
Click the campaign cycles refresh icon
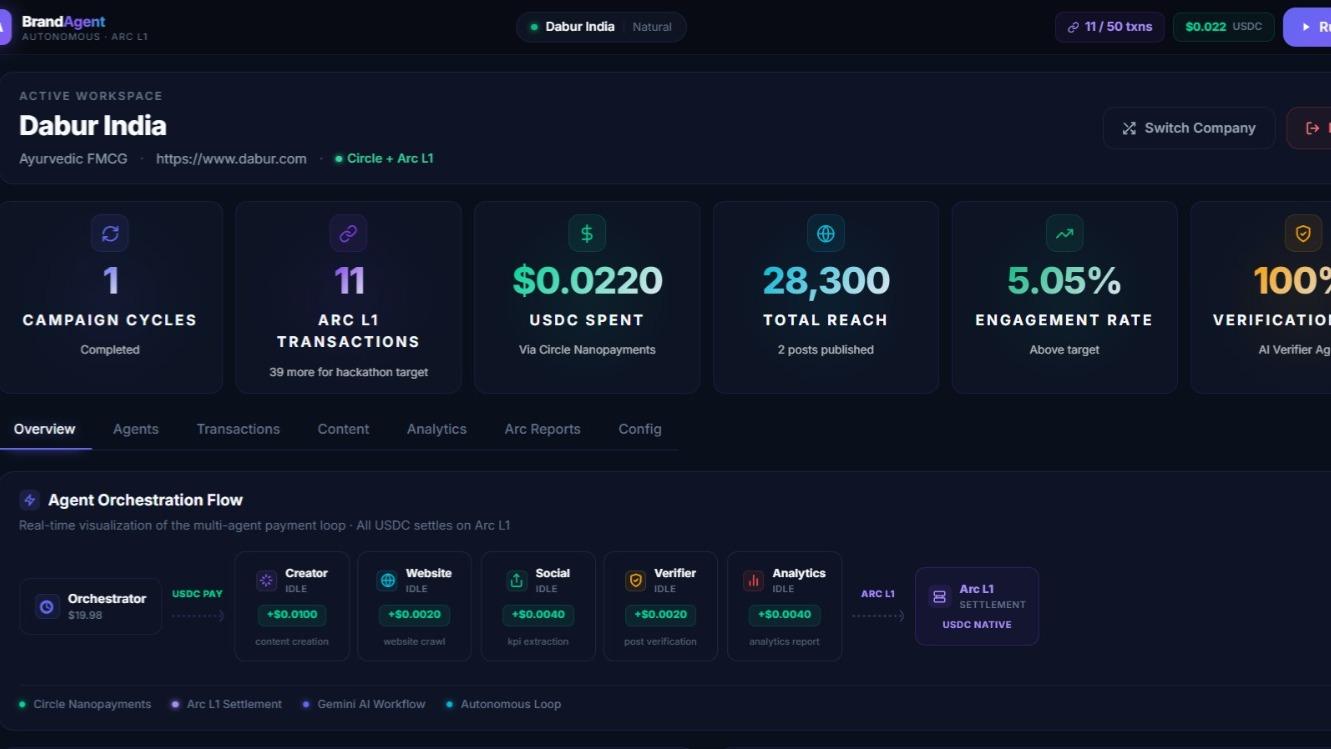[x=110, y=234]
